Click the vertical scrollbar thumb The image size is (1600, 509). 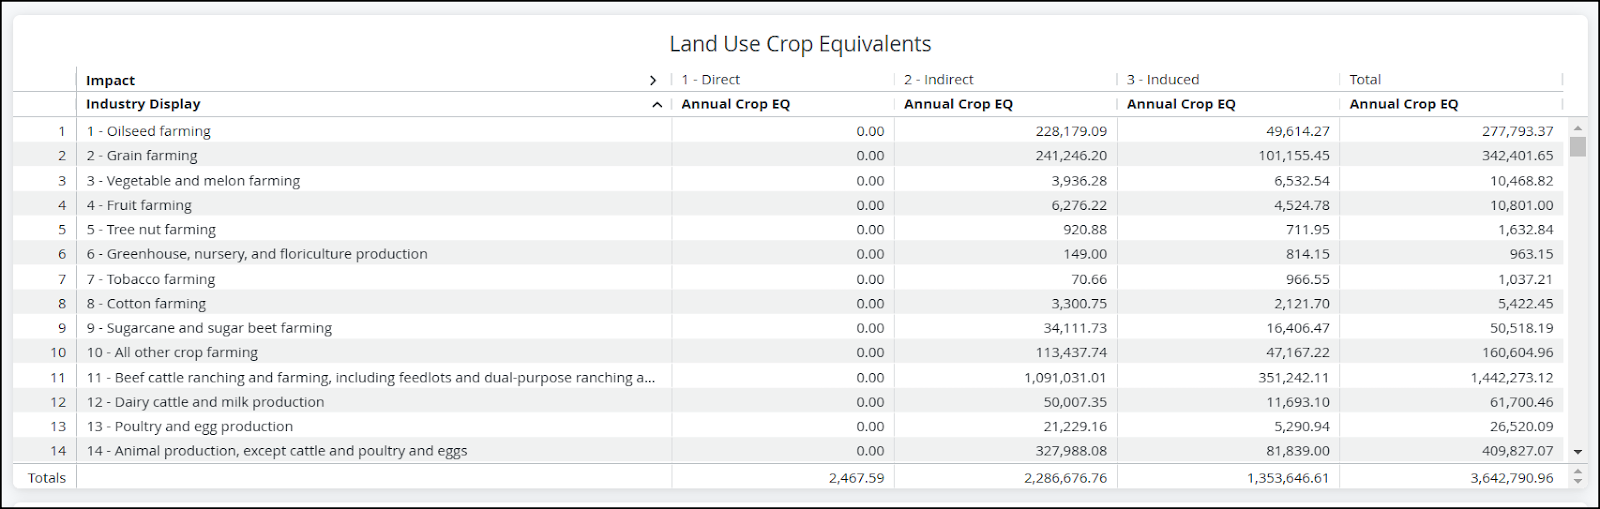point(1578,147)
